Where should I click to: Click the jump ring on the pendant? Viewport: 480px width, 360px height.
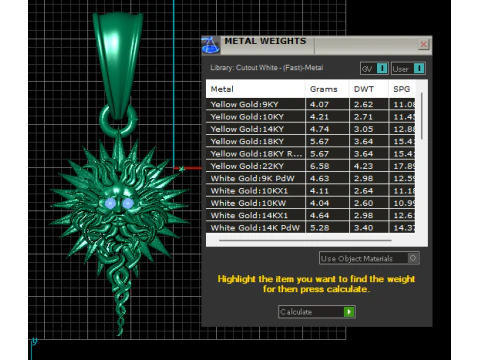pyautogui.click(x=118, y=121)
